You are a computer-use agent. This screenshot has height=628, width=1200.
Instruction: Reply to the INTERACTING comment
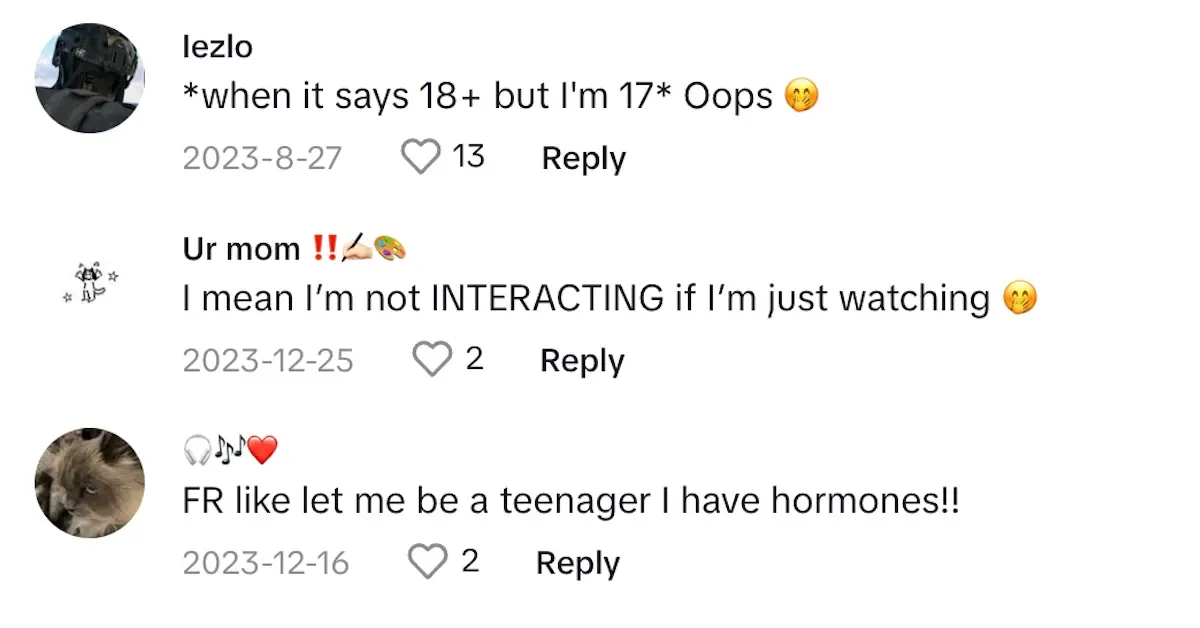(x=582, y=360)
